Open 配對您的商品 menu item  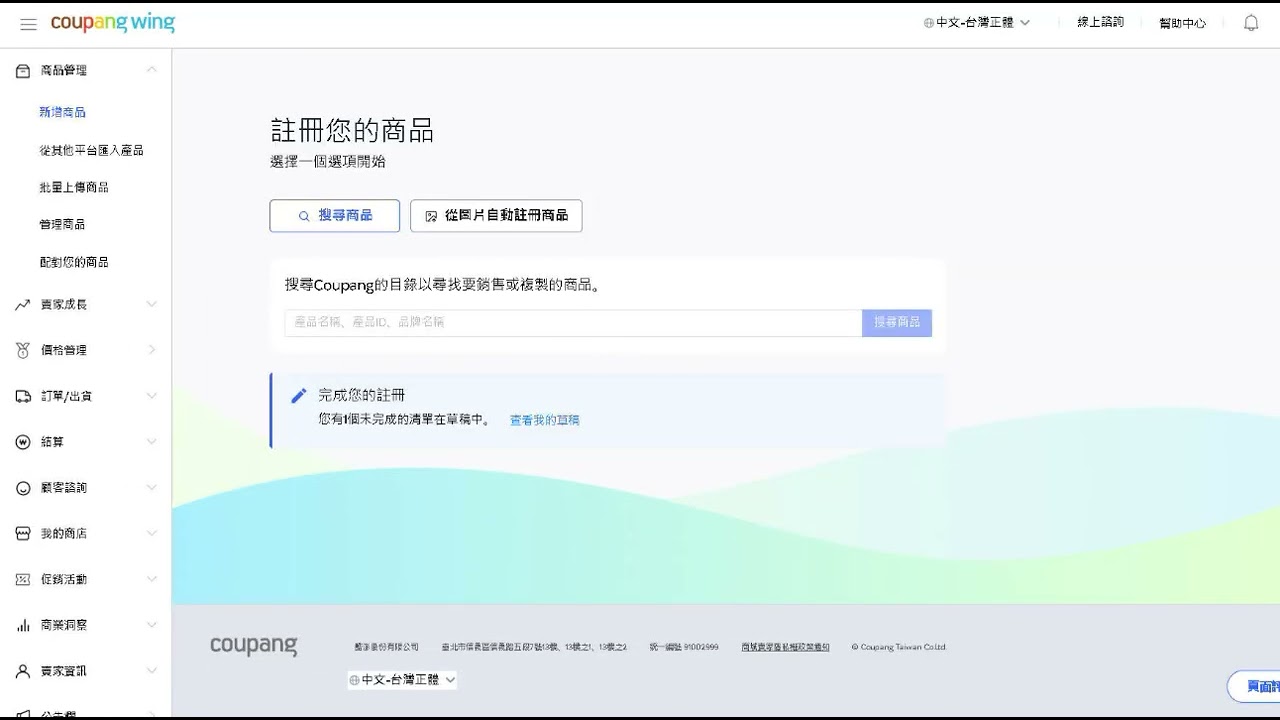pyautogui.click(x=74, y=262)
